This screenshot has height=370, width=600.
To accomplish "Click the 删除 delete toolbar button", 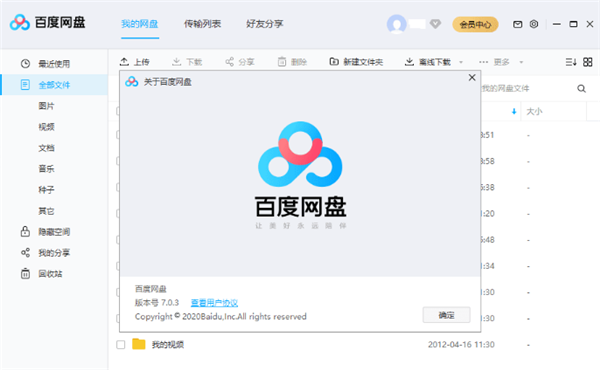I will 292,62.
